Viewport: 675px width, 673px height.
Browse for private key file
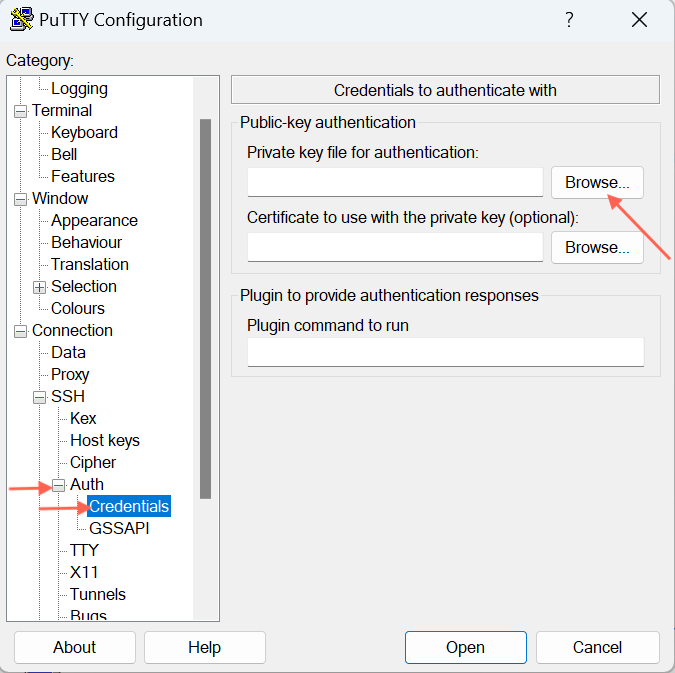[597, 183]
